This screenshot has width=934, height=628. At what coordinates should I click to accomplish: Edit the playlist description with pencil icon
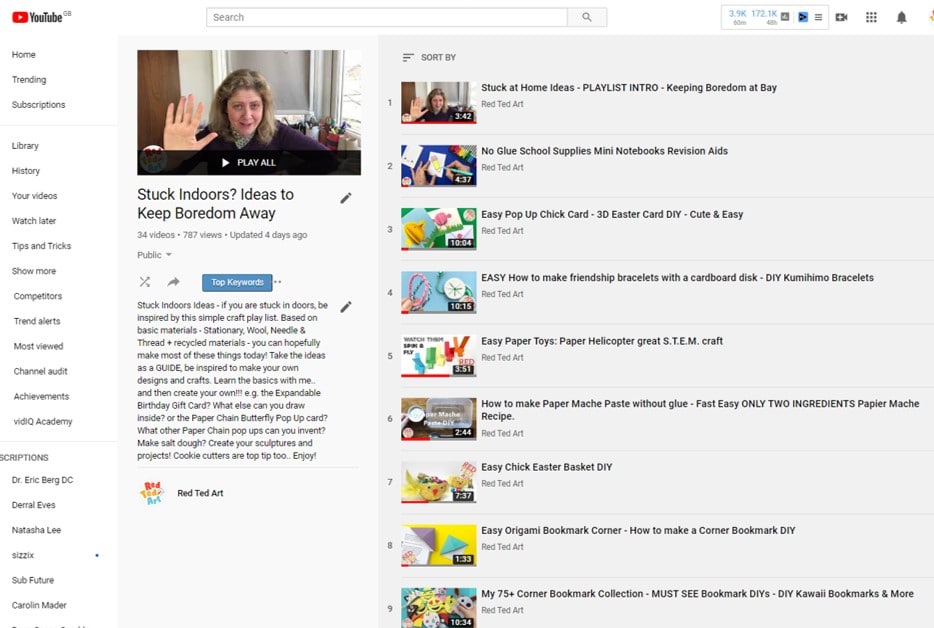point(345,307)
